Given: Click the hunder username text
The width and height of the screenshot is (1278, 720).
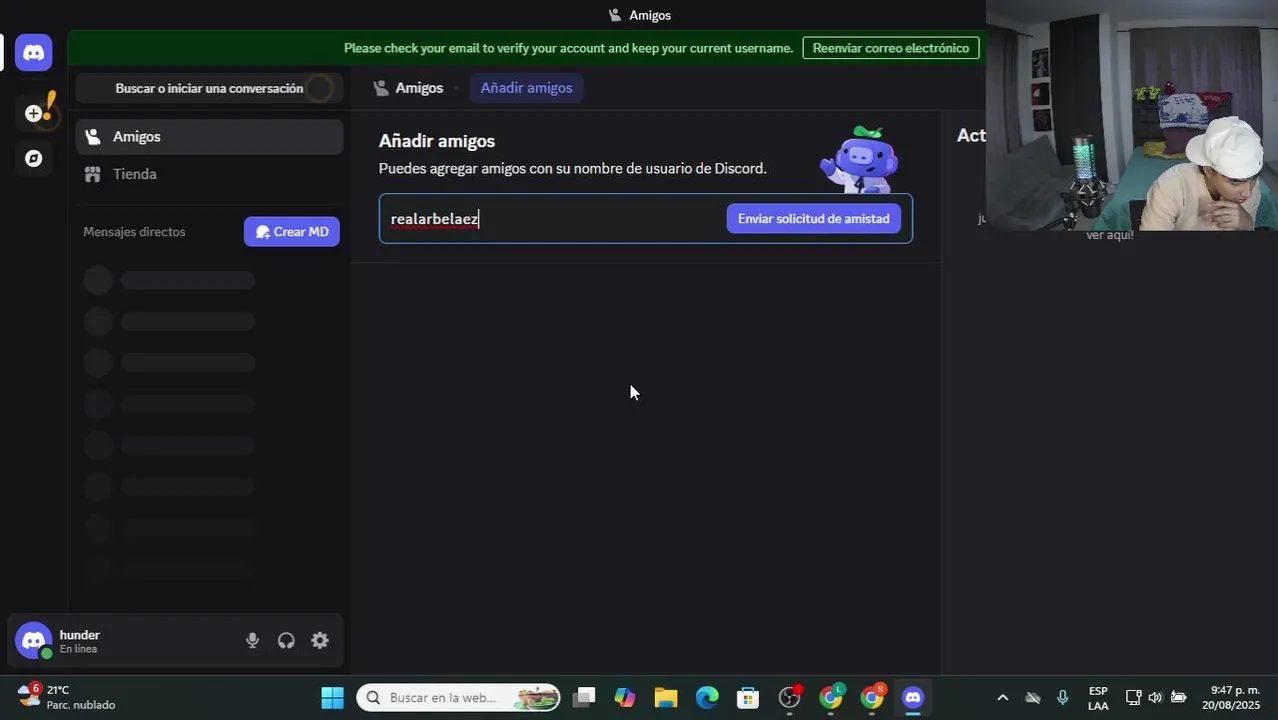Looking at the screenshot, I should point(80,635).
